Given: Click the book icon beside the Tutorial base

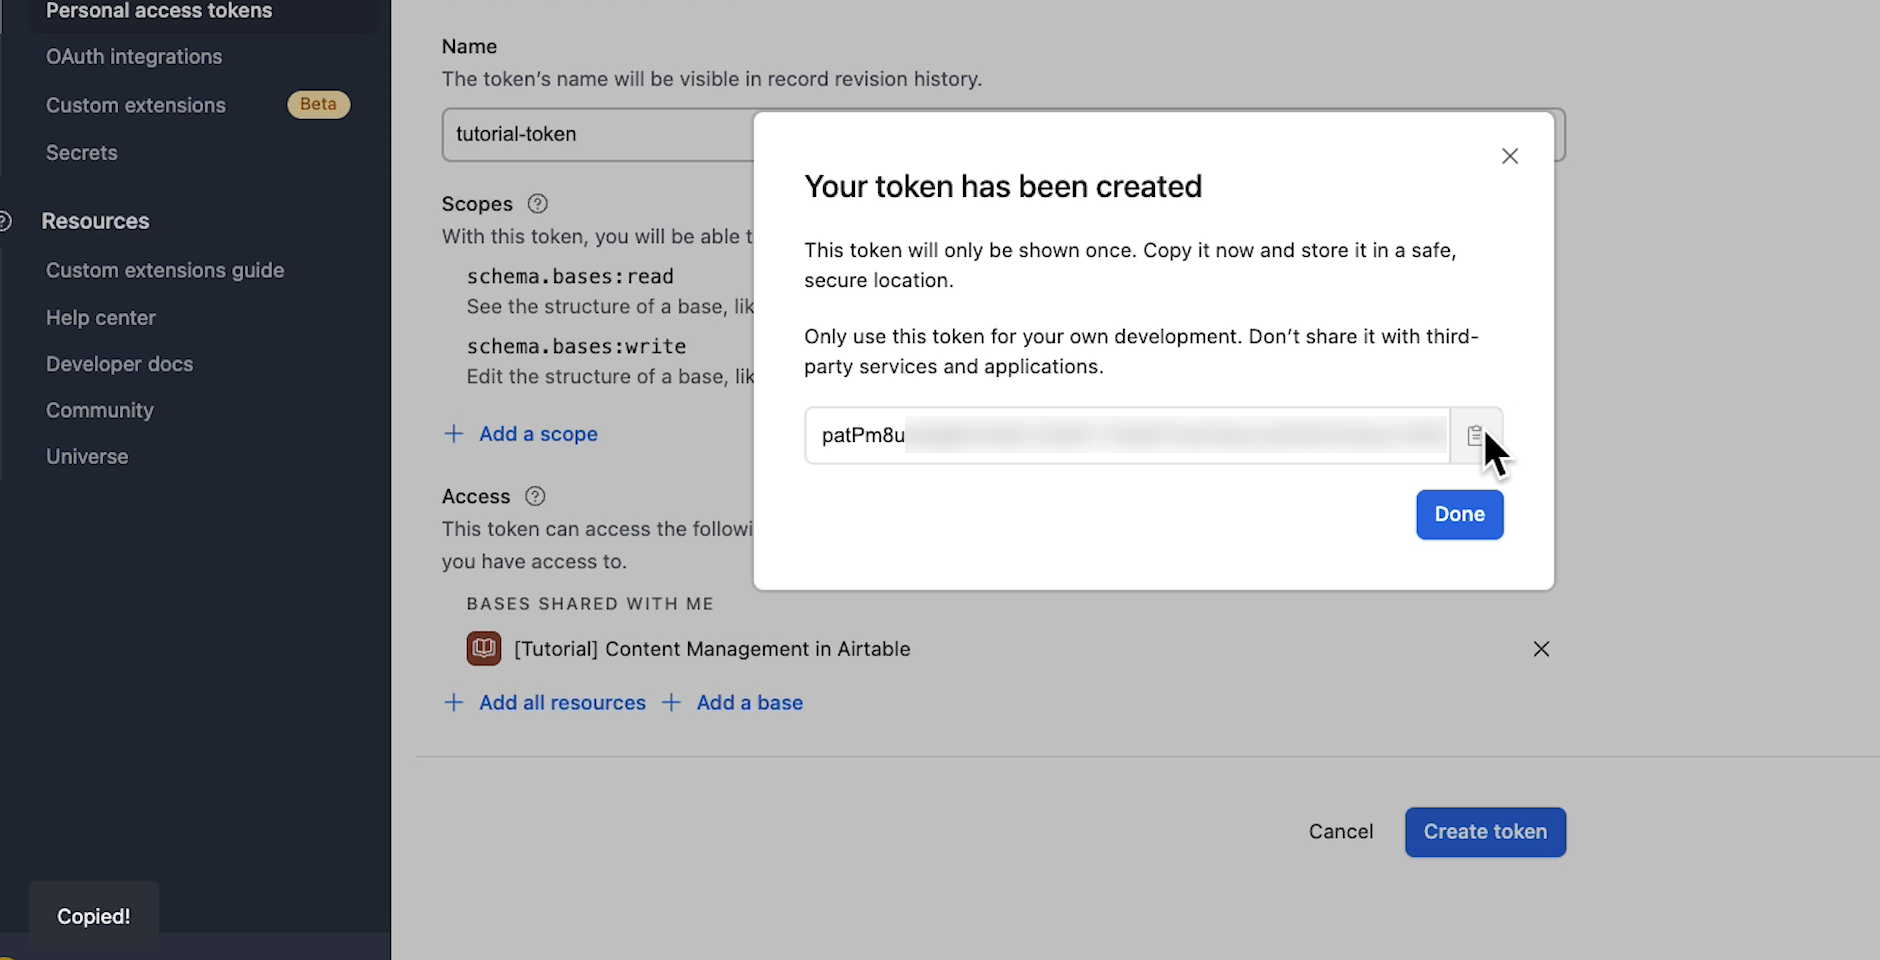Looking at the screenshot, I should [x=483, y=648].
